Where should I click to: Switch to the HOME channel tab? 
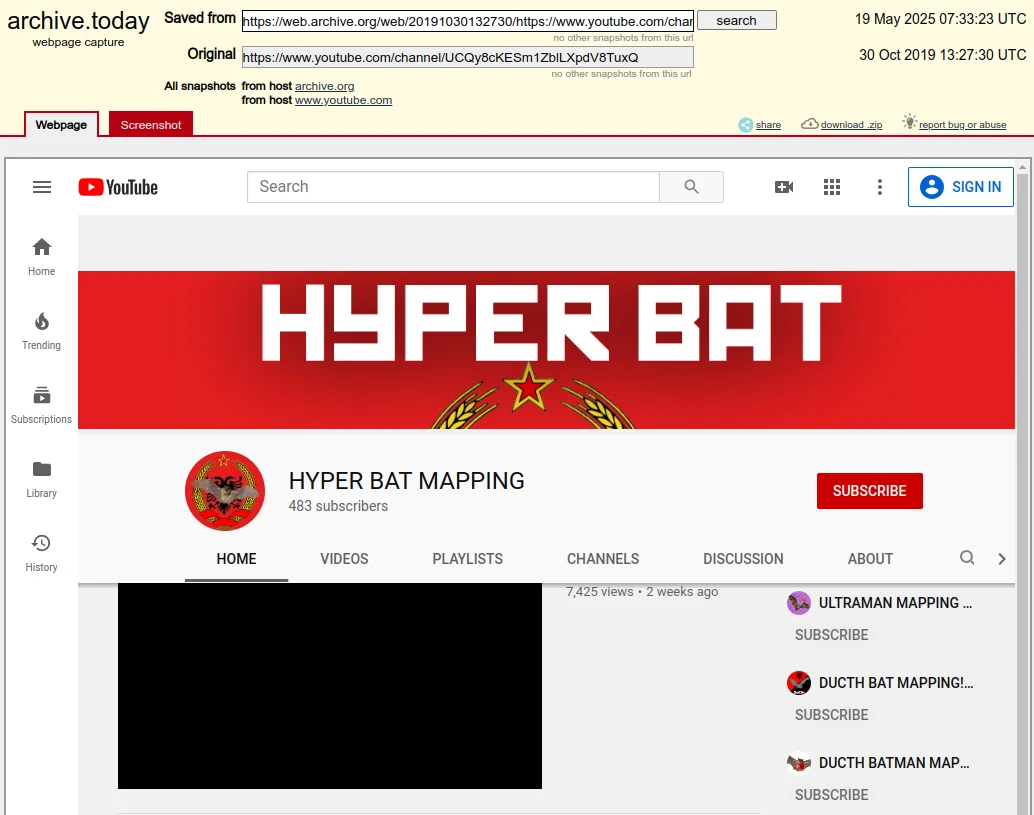pyautogui.click(x=236, y=558)
